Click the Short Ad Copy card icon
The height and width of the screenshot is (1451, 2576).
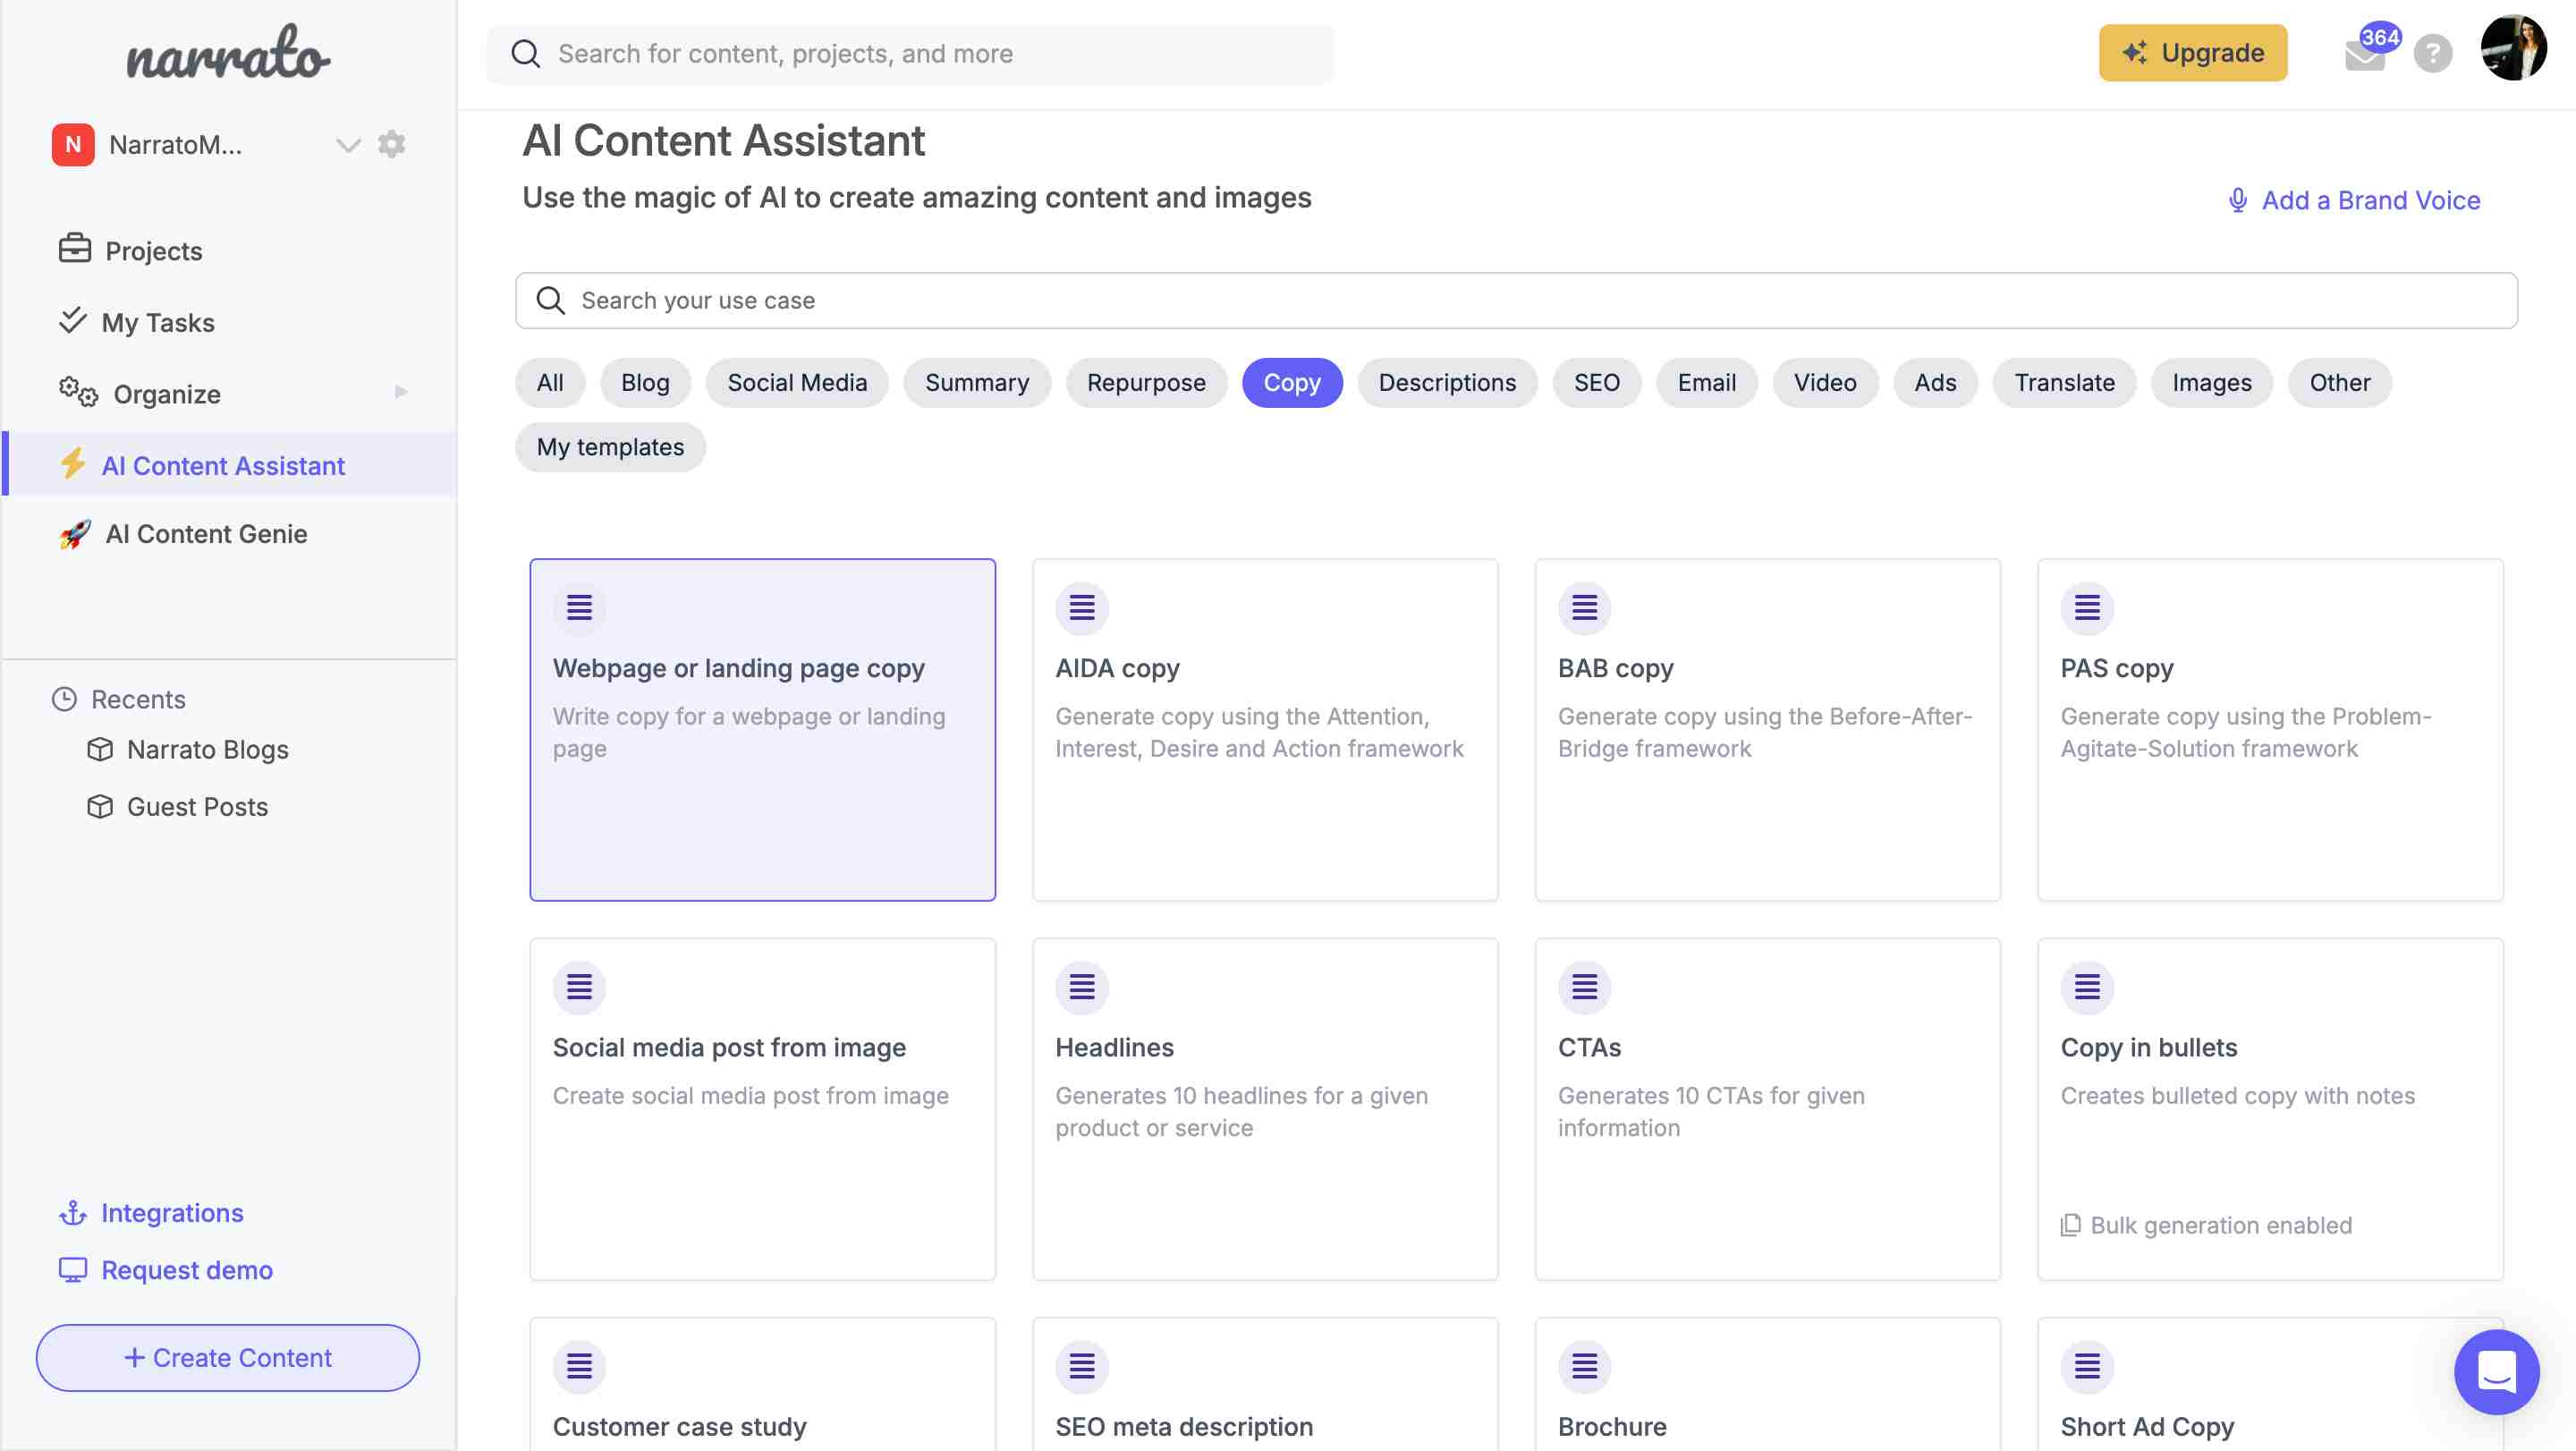click(x=2087, y=1366)
